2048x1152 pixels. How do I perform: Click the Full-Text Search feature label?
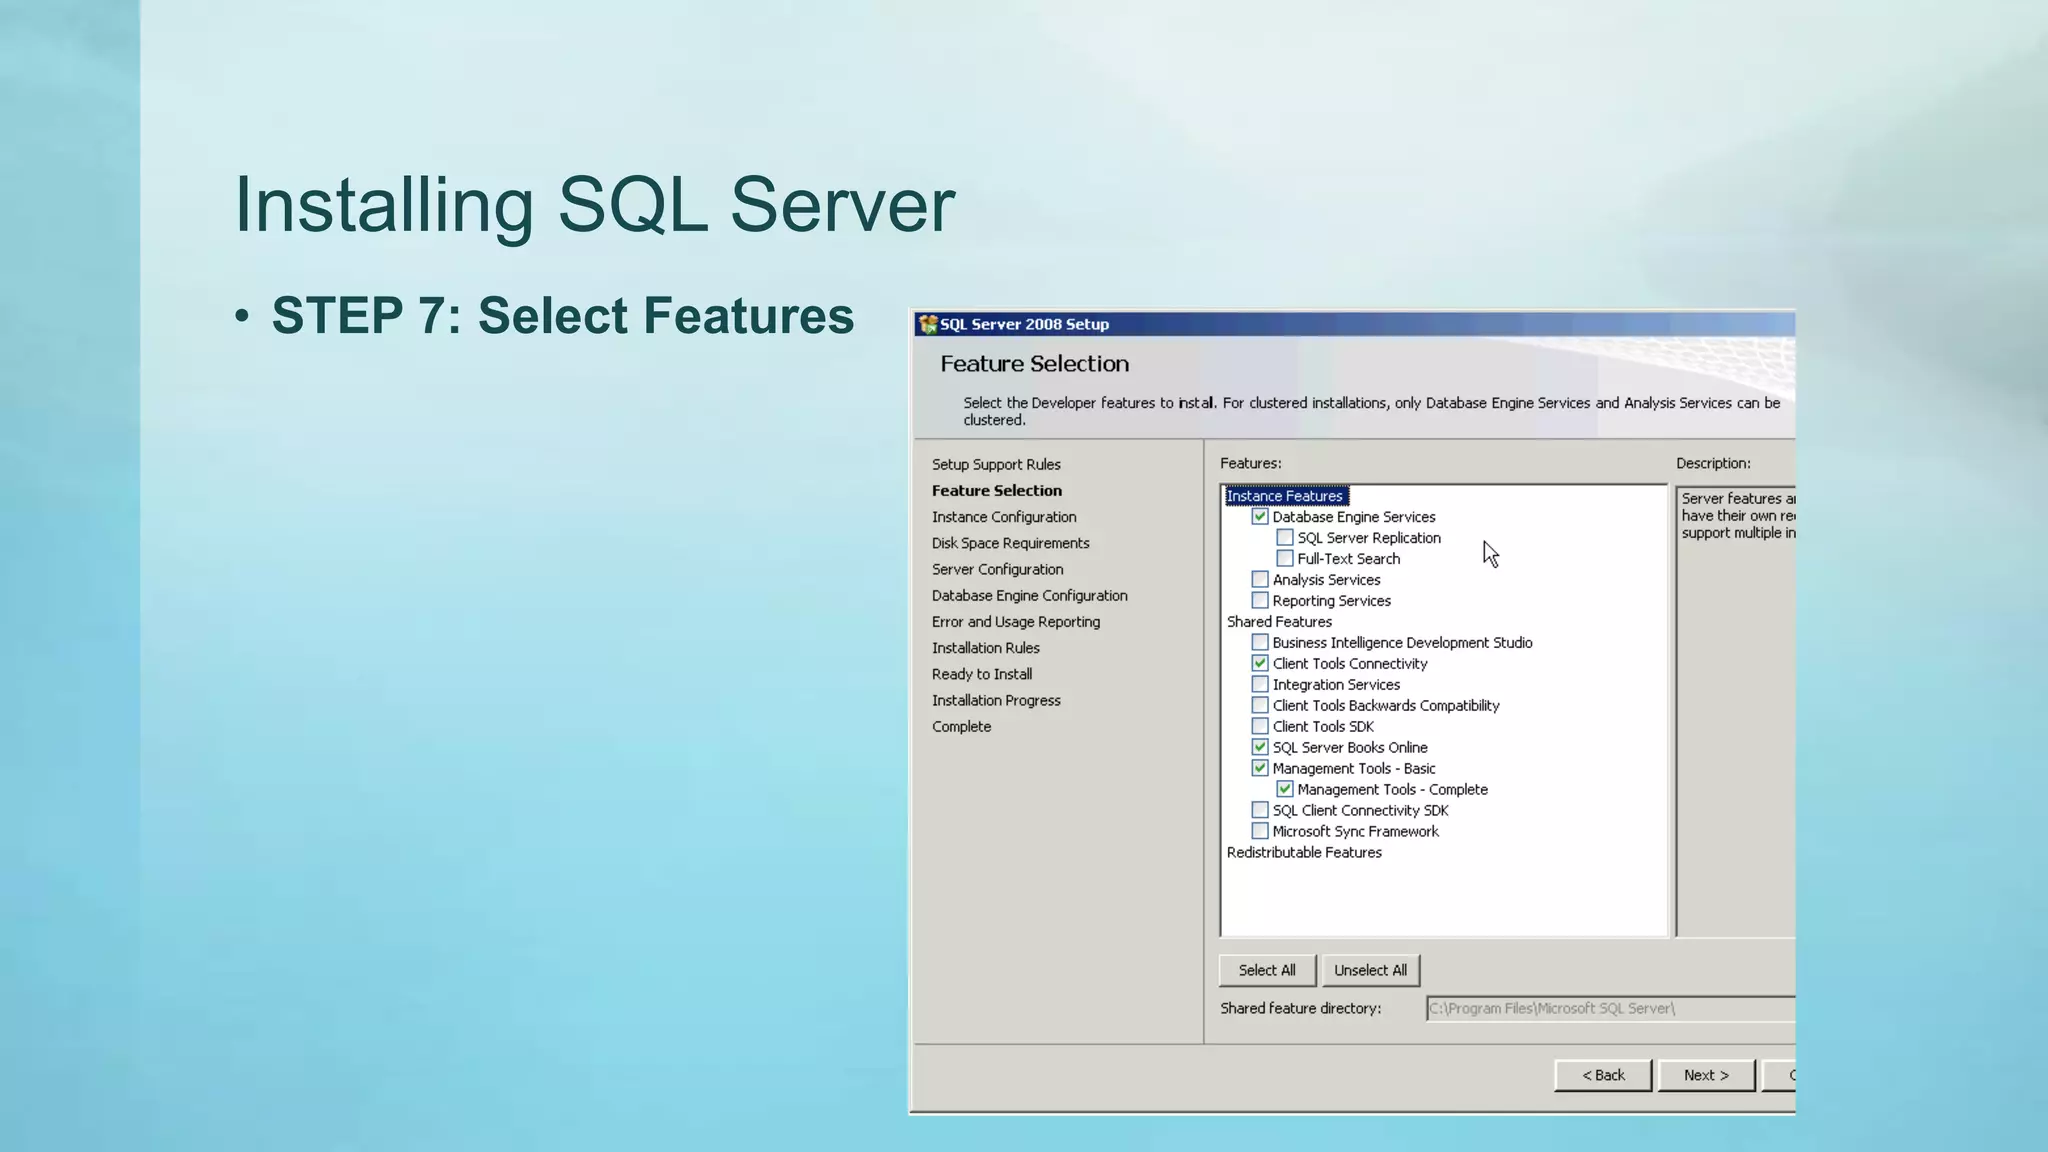point(1349,559)
